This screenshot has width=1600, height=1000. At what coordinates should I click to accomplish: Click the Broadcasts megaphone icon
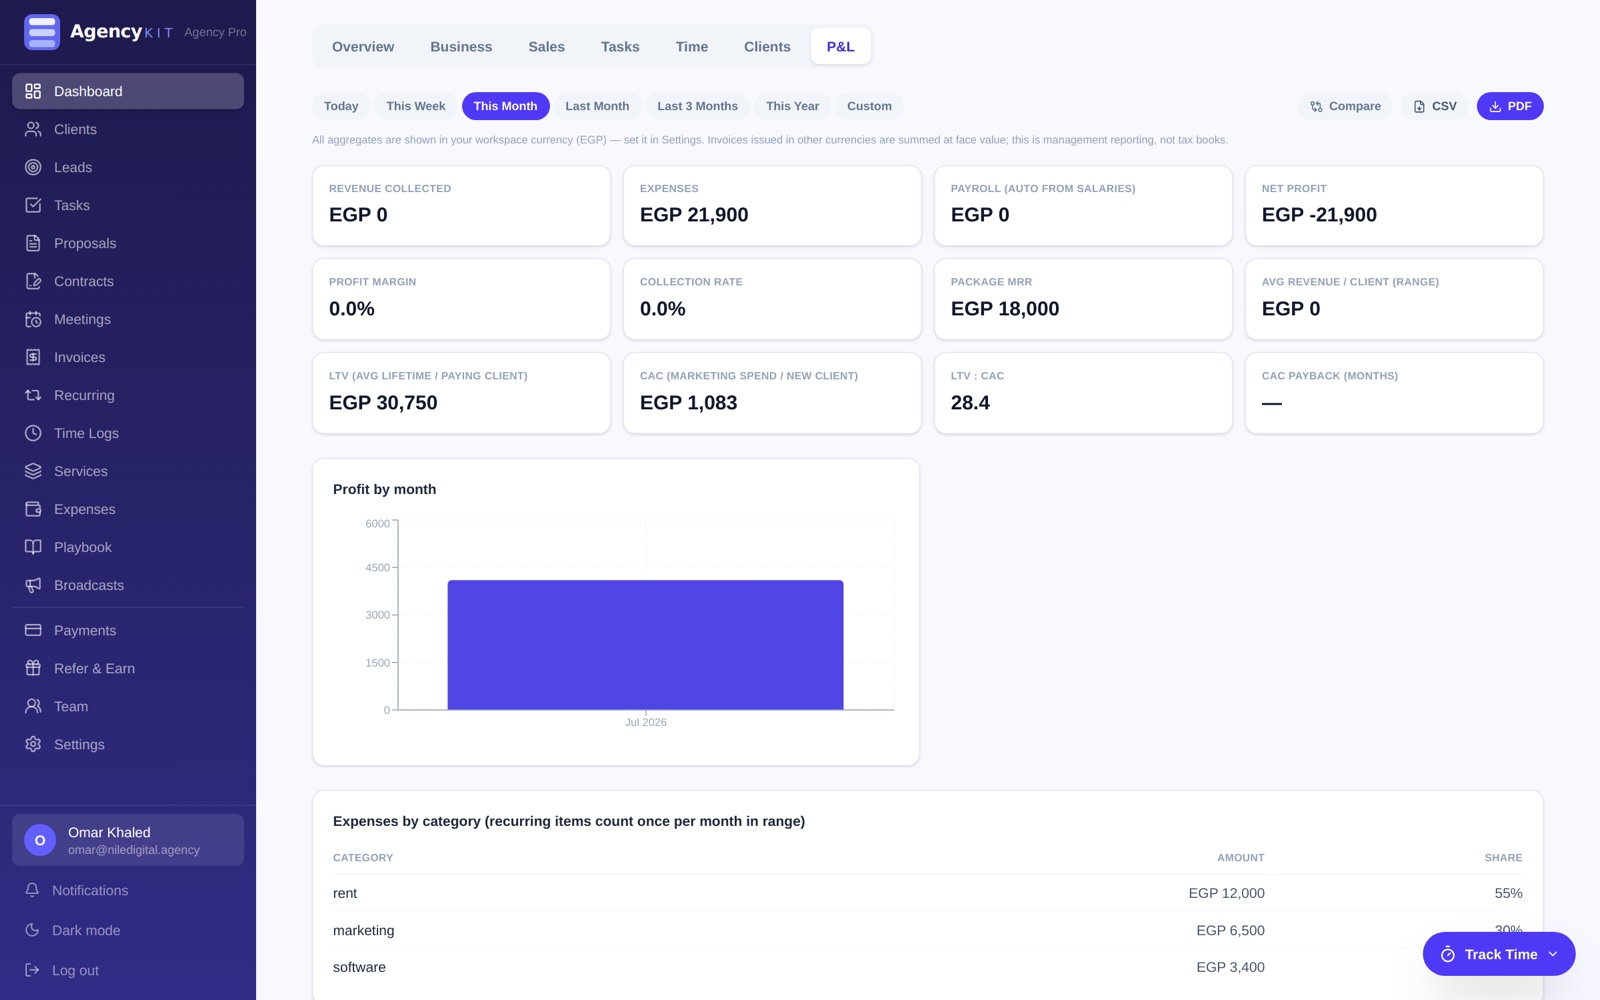(33, 585)
